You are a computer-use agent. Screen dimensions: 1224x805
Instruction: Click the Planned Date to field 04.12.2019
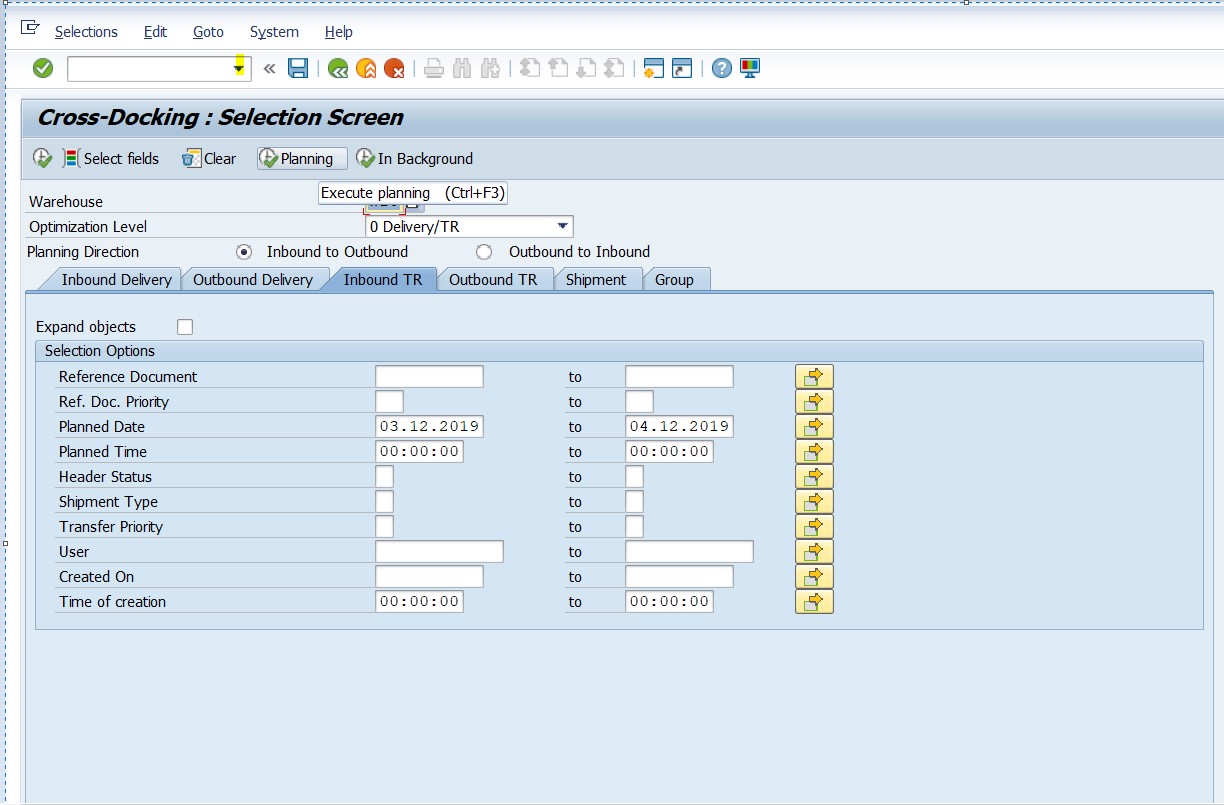pyautogui.click(x=679, y=427)
